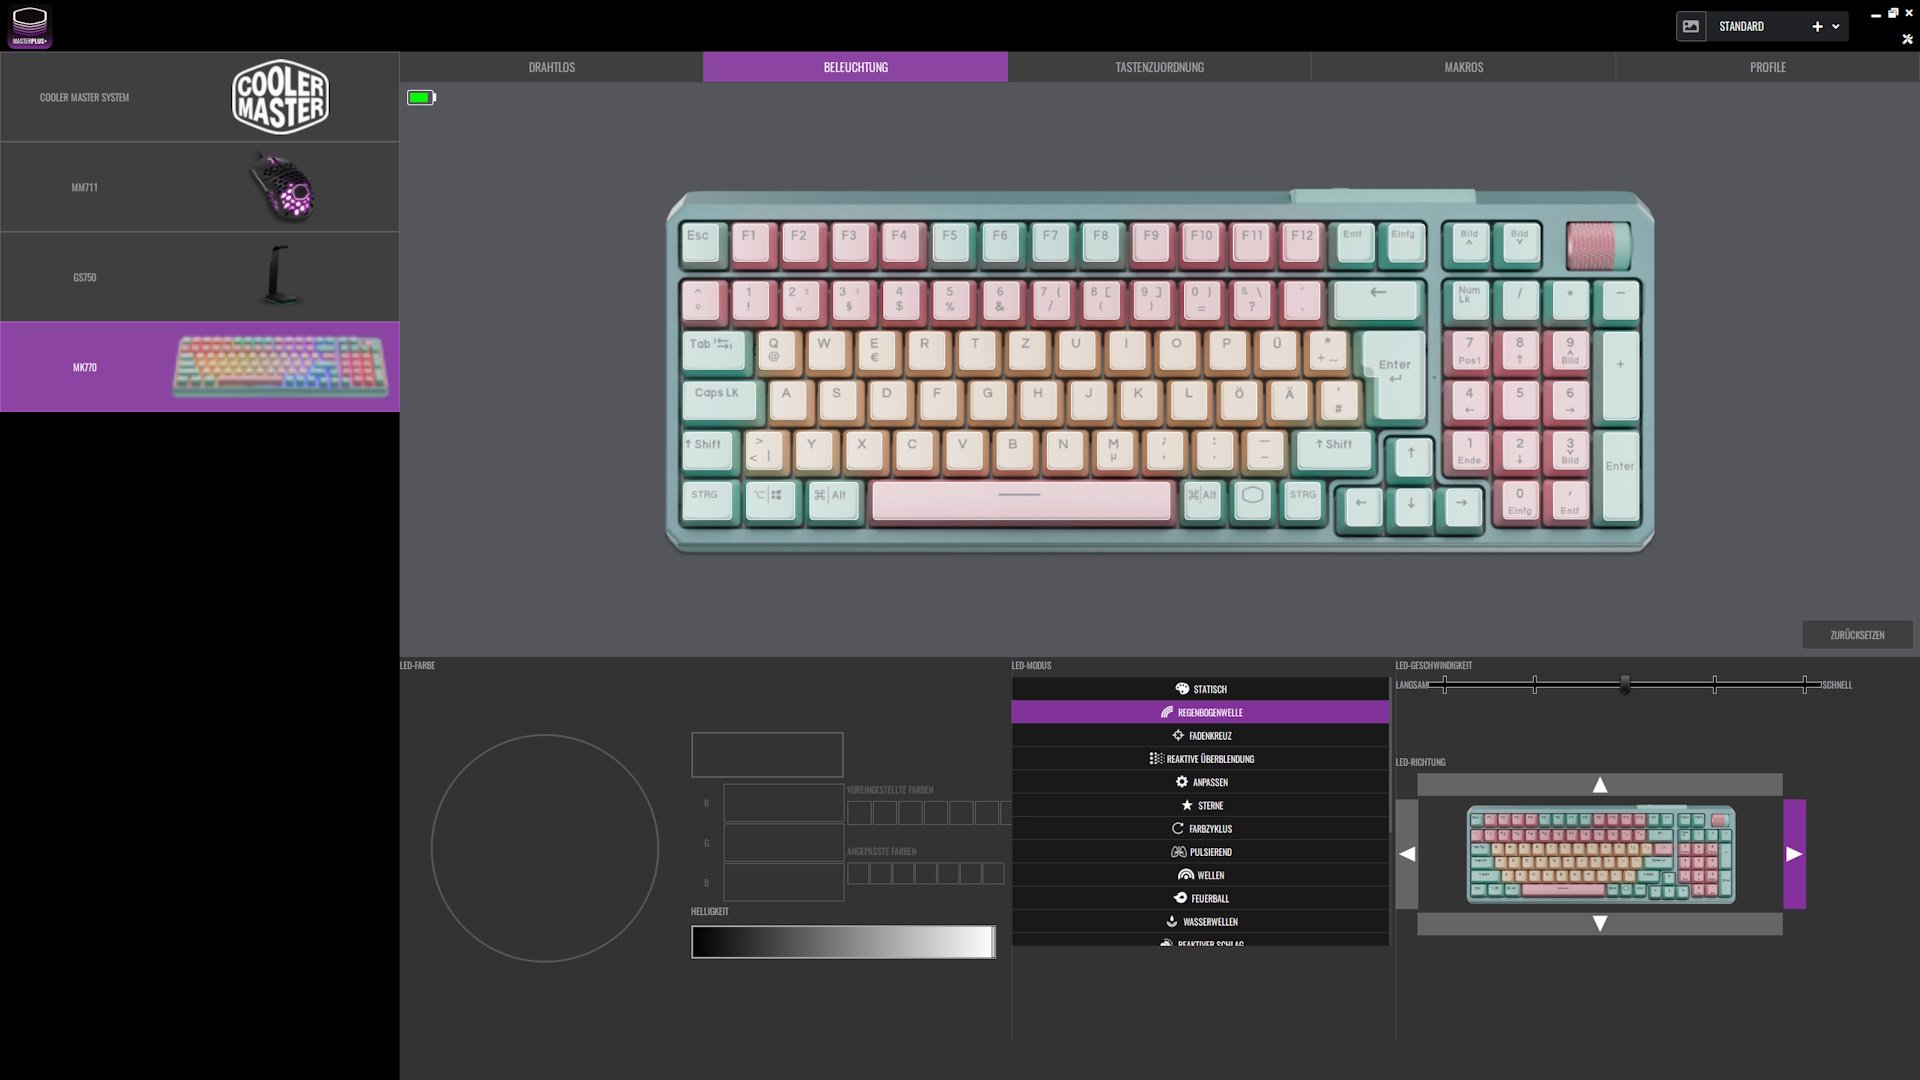The image size is (1920, 1080).
Task: Click the brightness gradient slider
Action: 843,942
